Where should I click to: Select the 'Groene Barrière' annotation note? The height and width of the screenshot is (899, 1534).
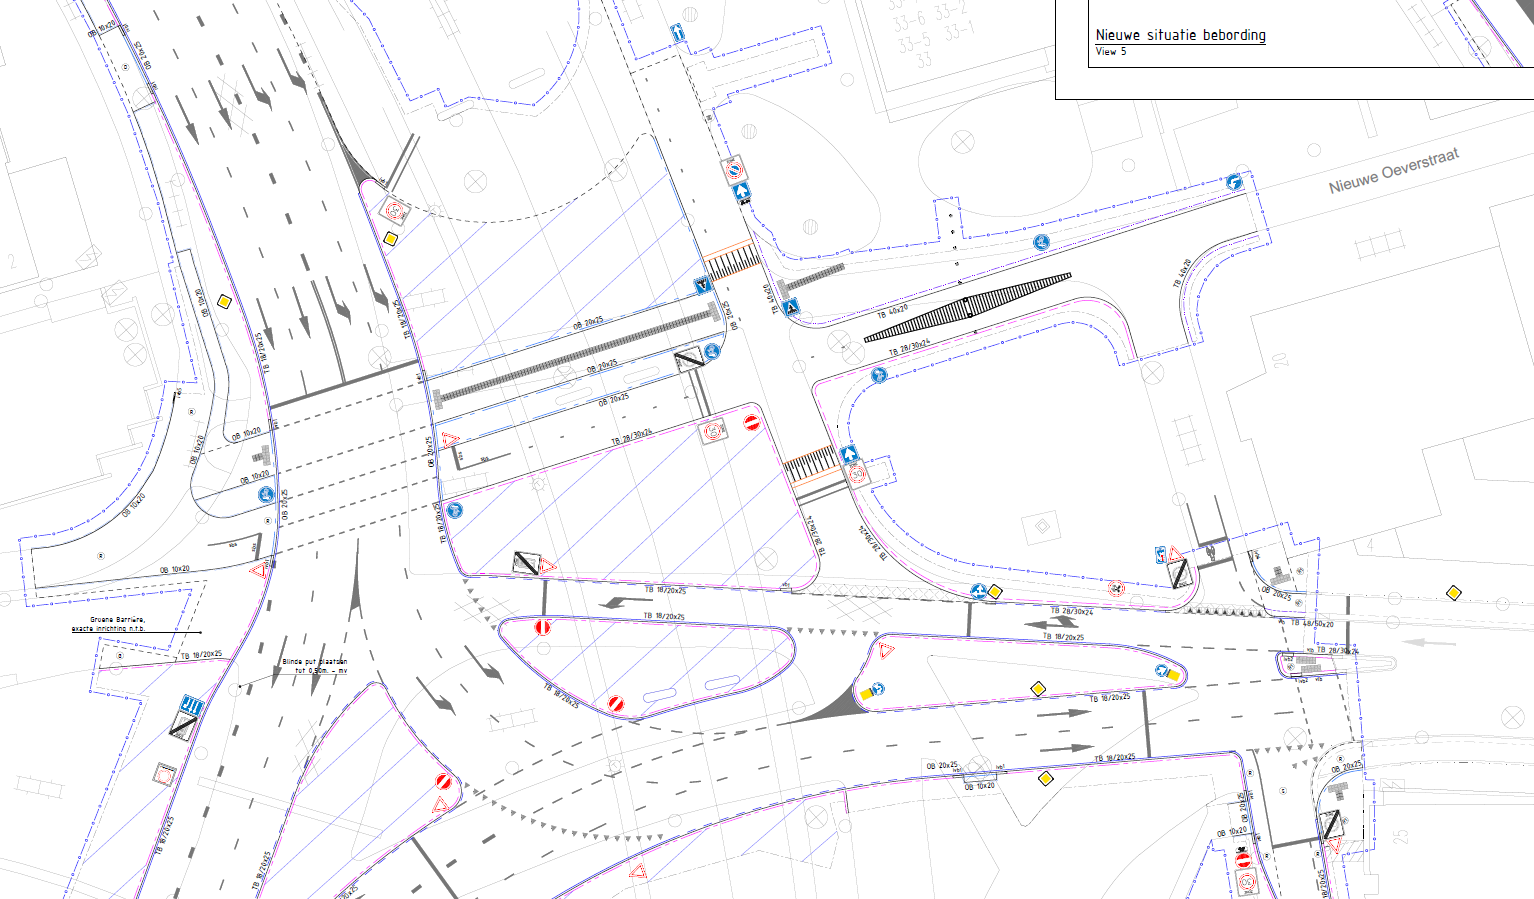coord(117,620)
